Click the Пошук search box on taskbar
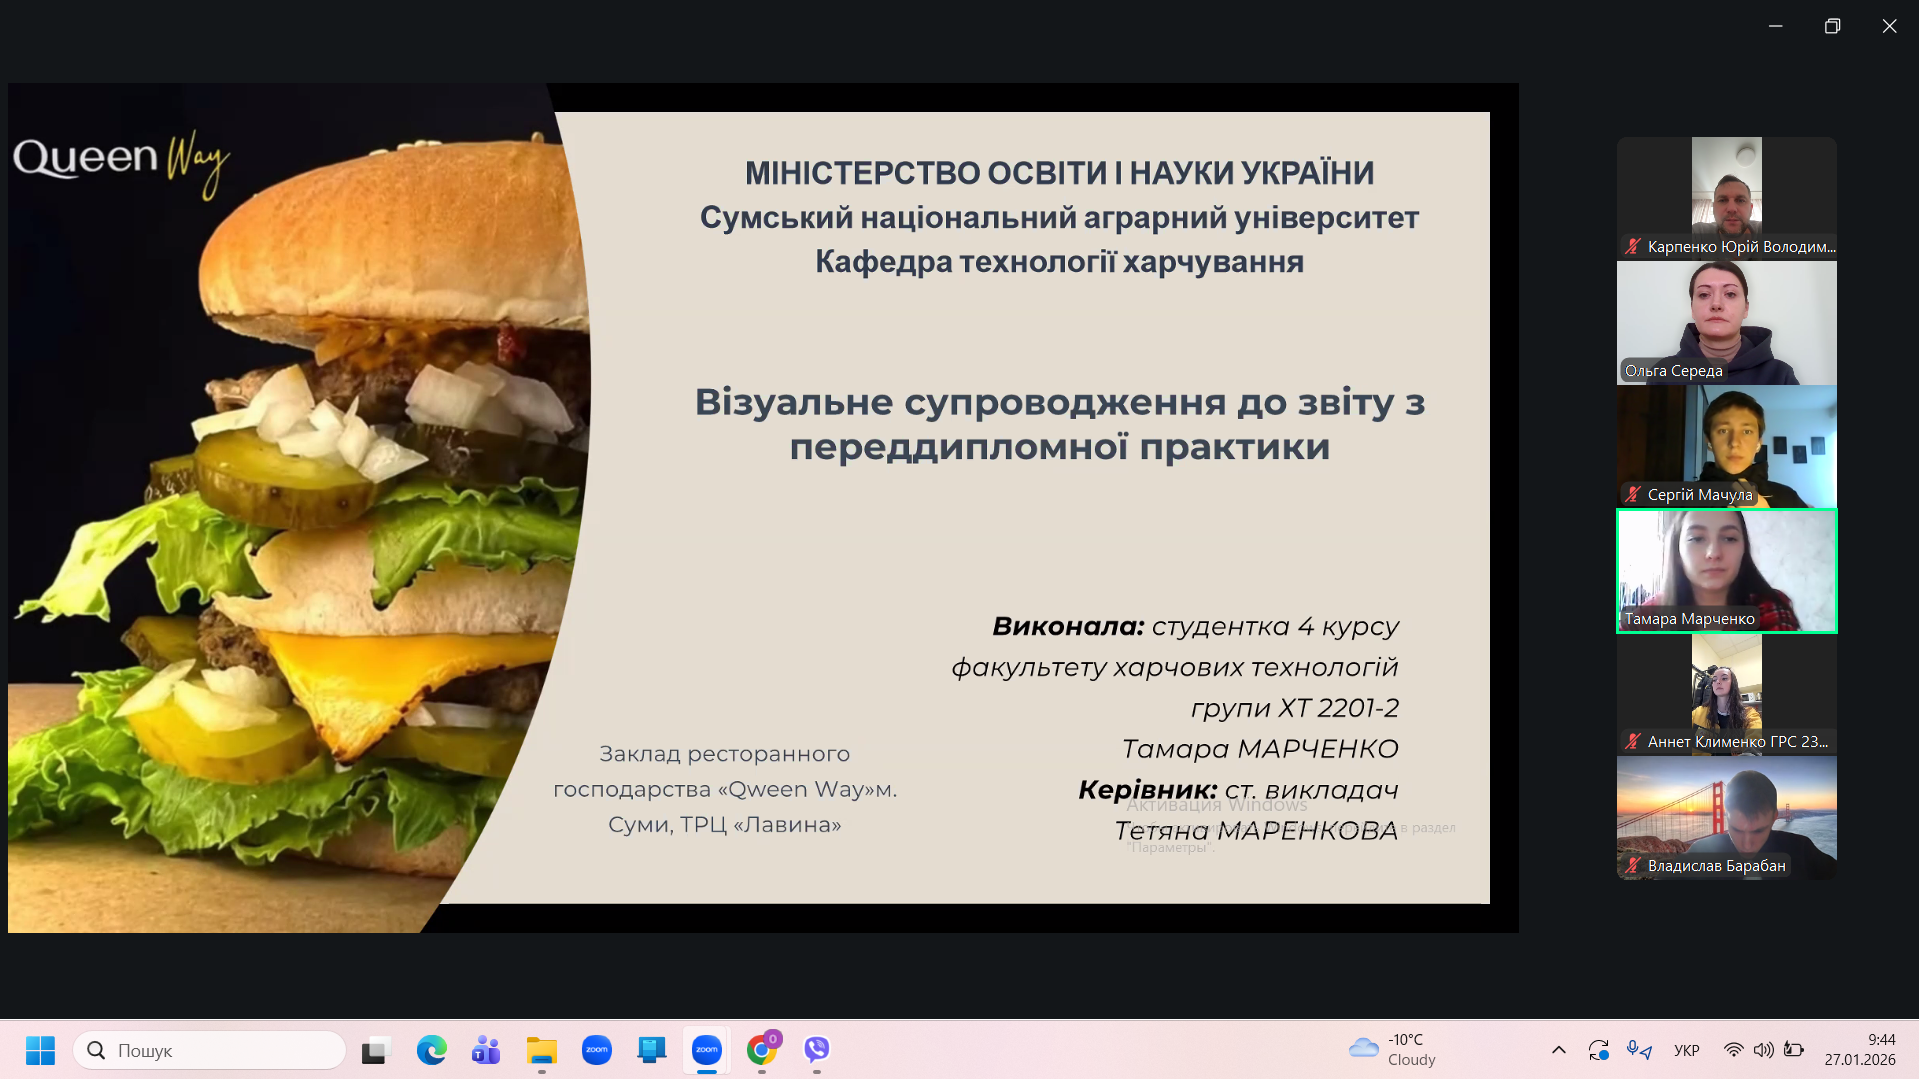 210,1050
